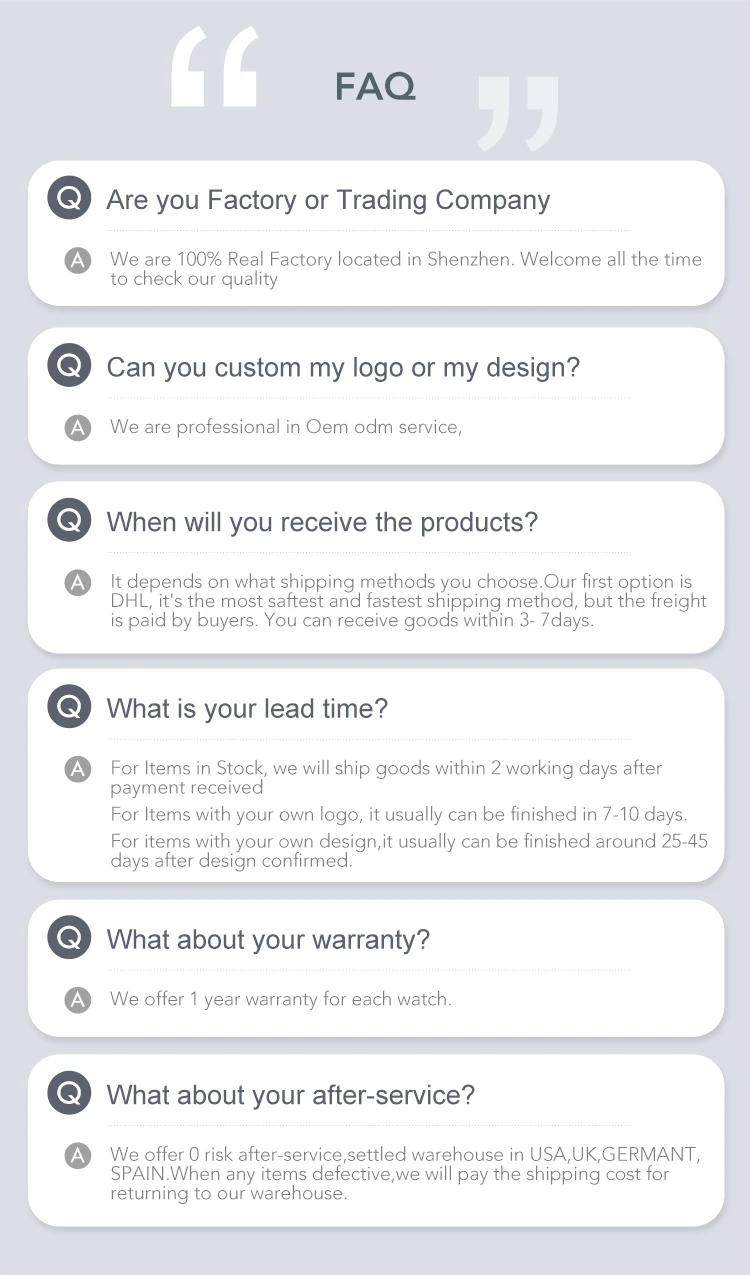This screenshot has width=750, height=1275.
Task: Click the Q icon beside 'When will you receive the products?'
Action: [69, 521]
